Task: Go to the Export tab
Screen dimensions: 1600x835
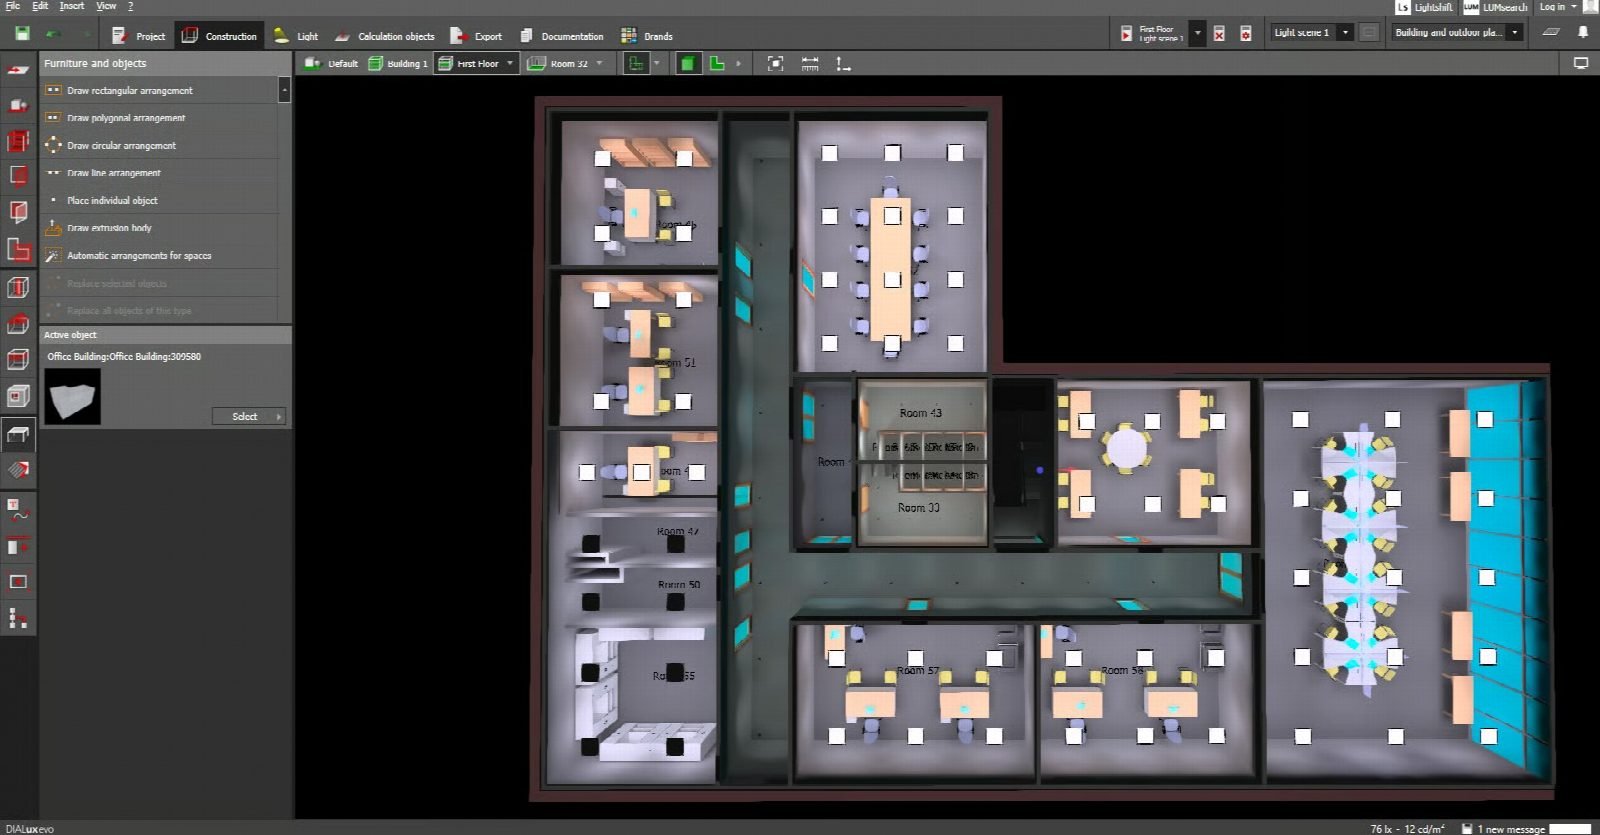Action: point(477,36)
